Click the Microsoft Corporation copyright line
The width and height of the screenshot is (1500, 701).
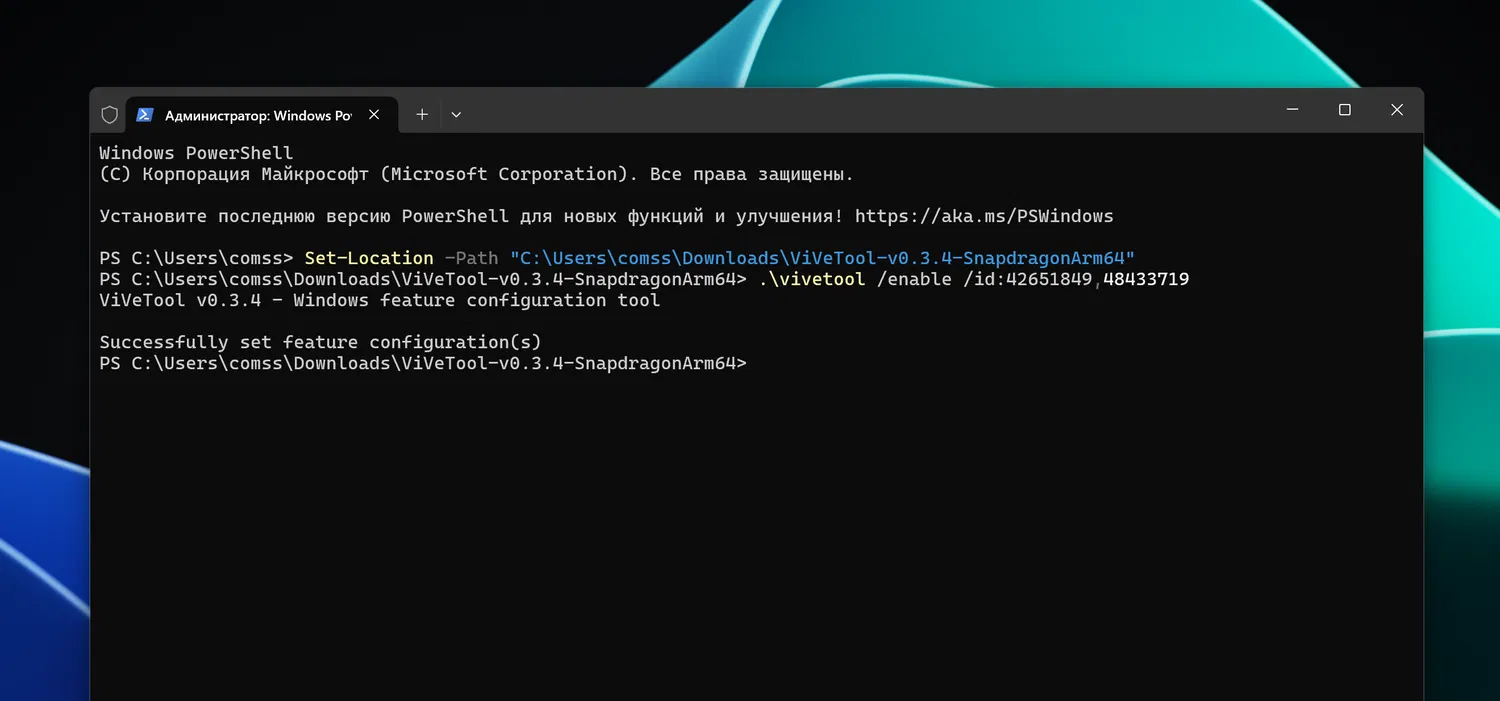(x=477, y=174)
